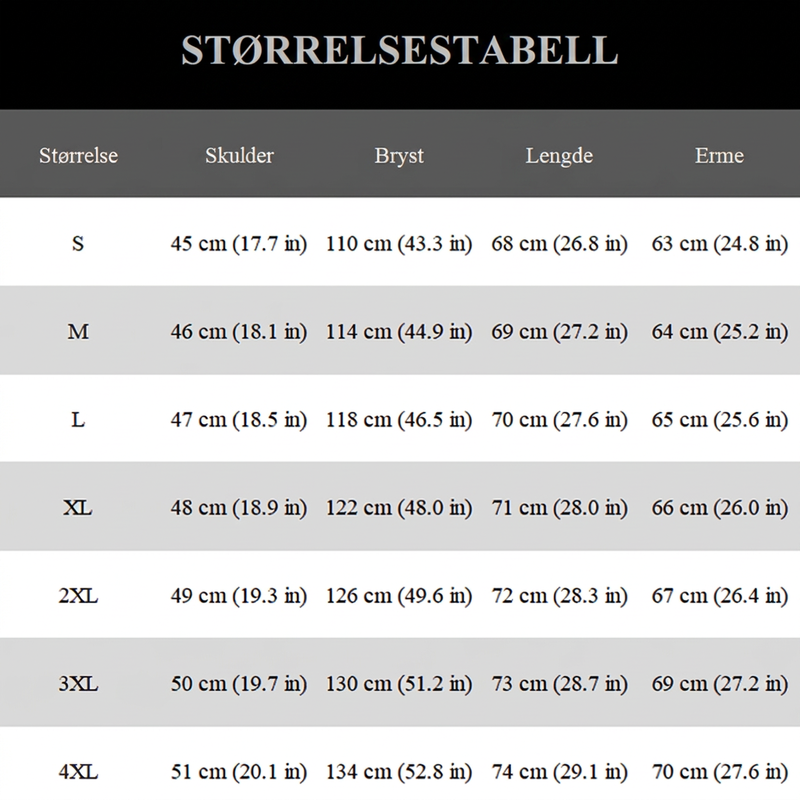Click the Bryst column header
Screen dimensions: 800x800
pyautogui.click(x=399, y=156)
